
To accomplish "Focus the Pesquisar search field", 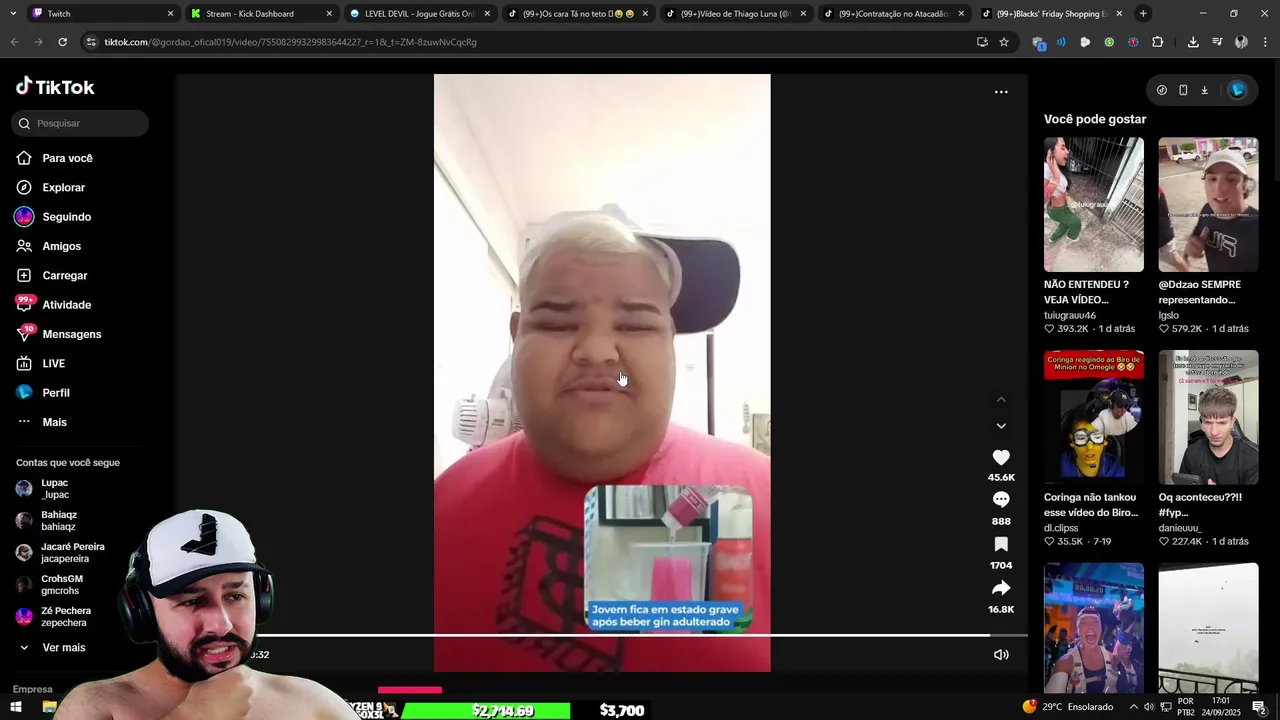I will [x=80, y=123].
